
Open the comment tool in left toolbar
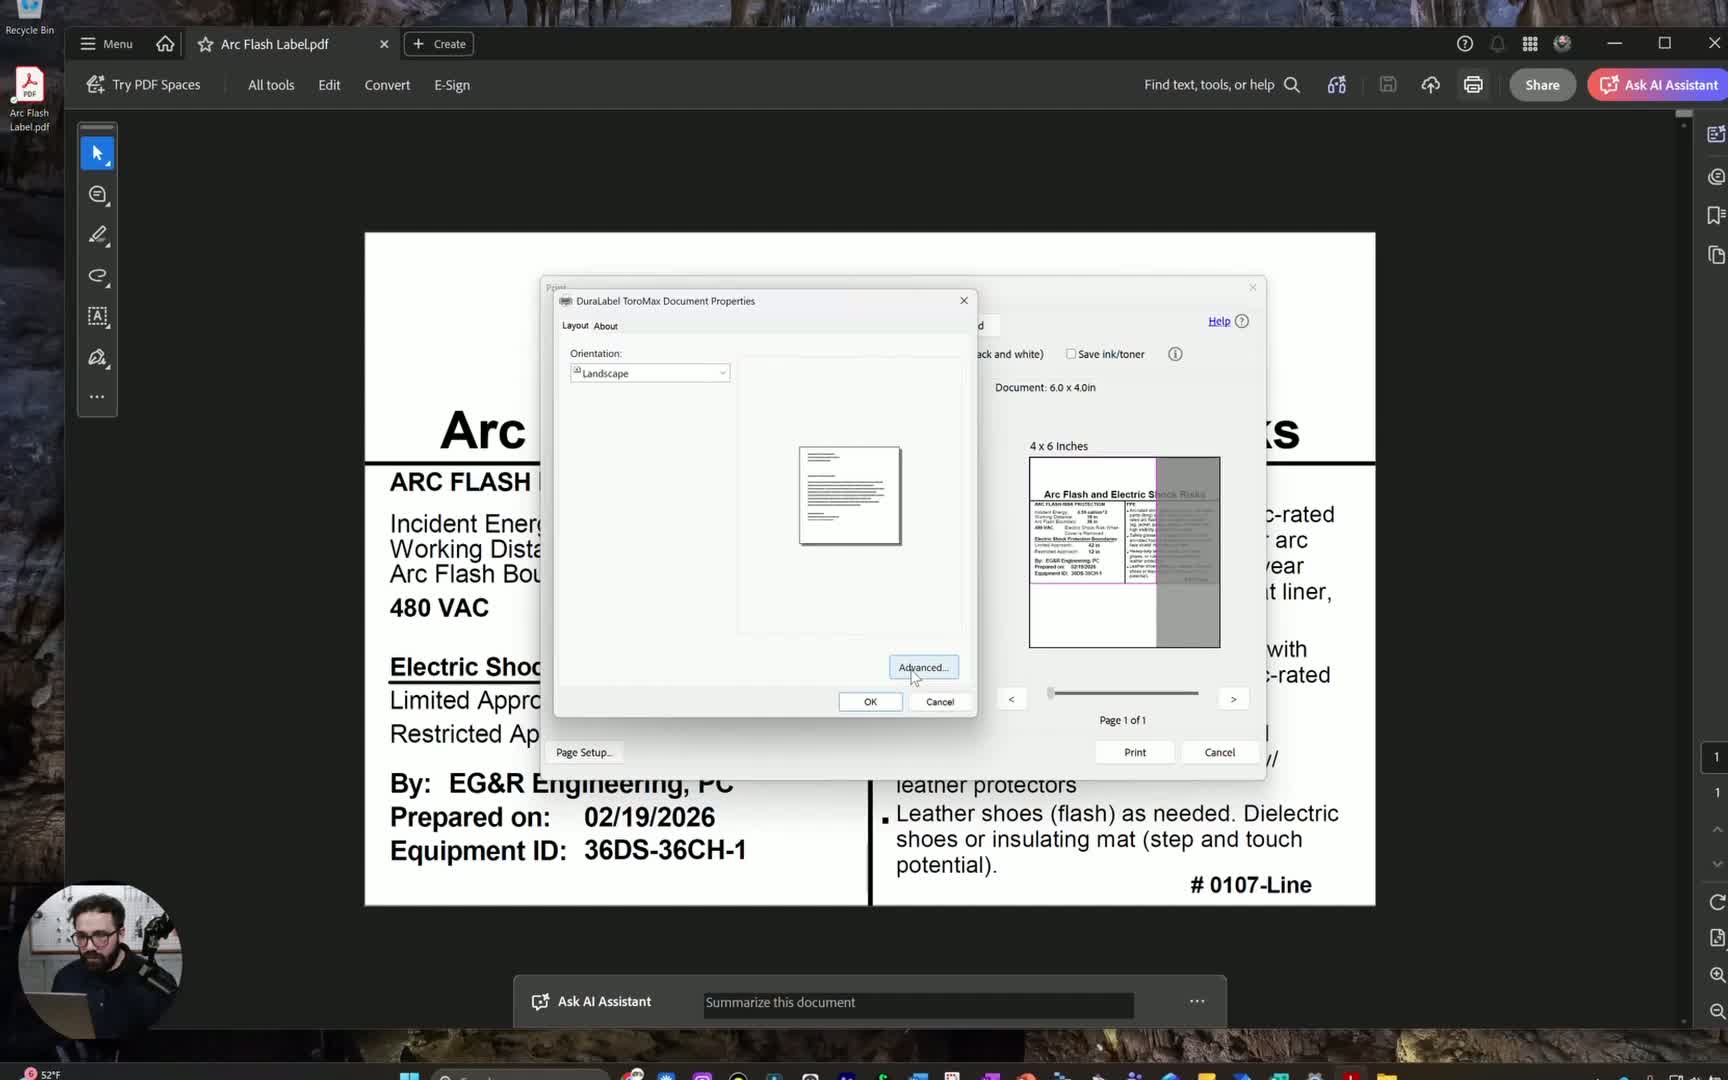coord(97,195)
